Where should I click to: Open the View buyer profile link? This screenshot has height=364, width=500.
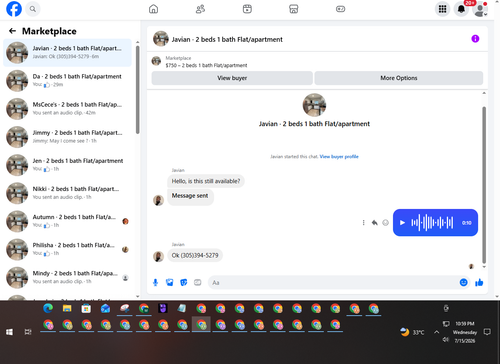[339, 156]
